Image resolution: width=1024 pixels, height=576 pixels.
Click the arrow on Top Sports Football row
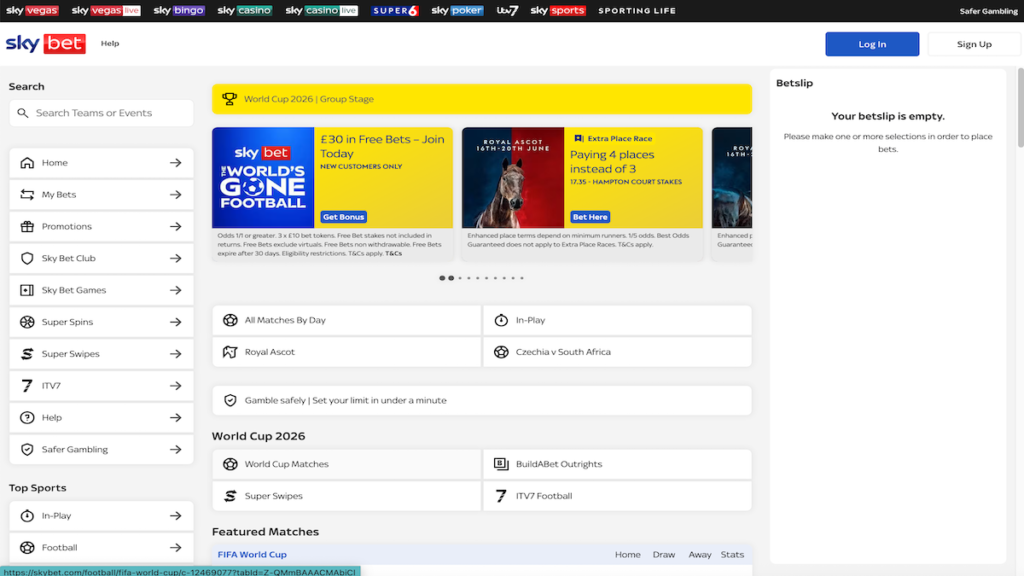click(x=176, y=548)
